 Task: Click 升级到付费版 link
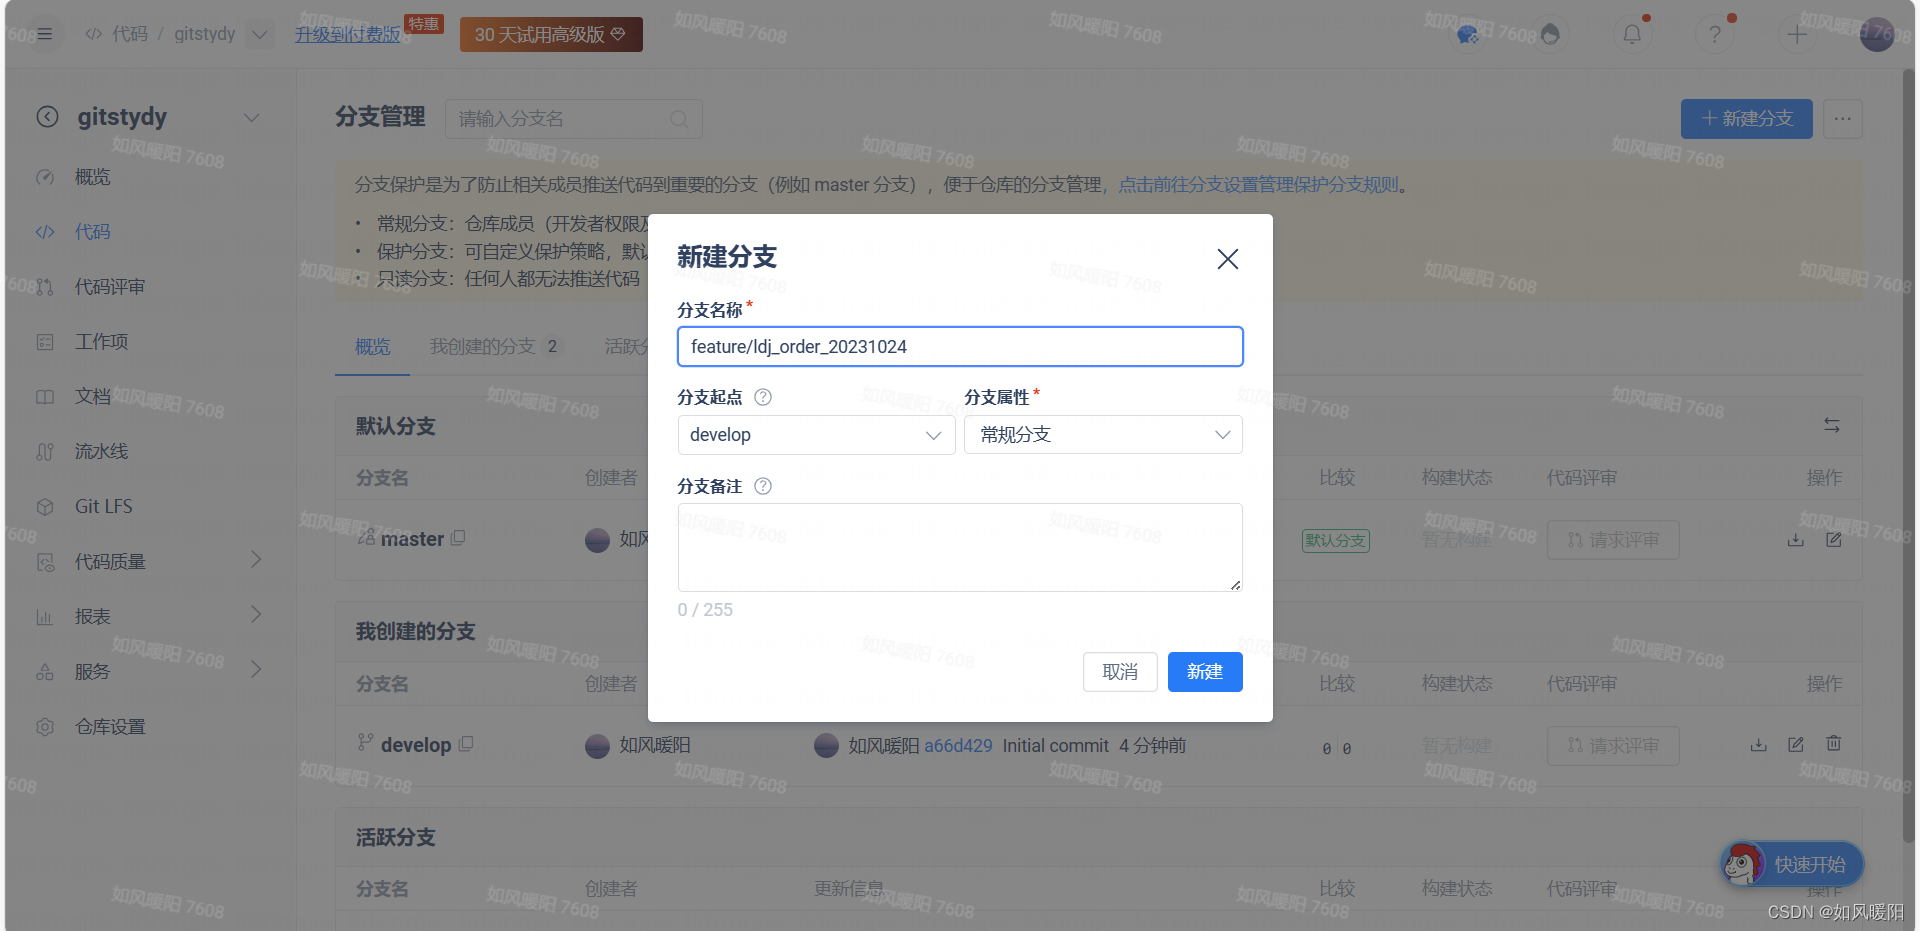[x=347, y=35]
